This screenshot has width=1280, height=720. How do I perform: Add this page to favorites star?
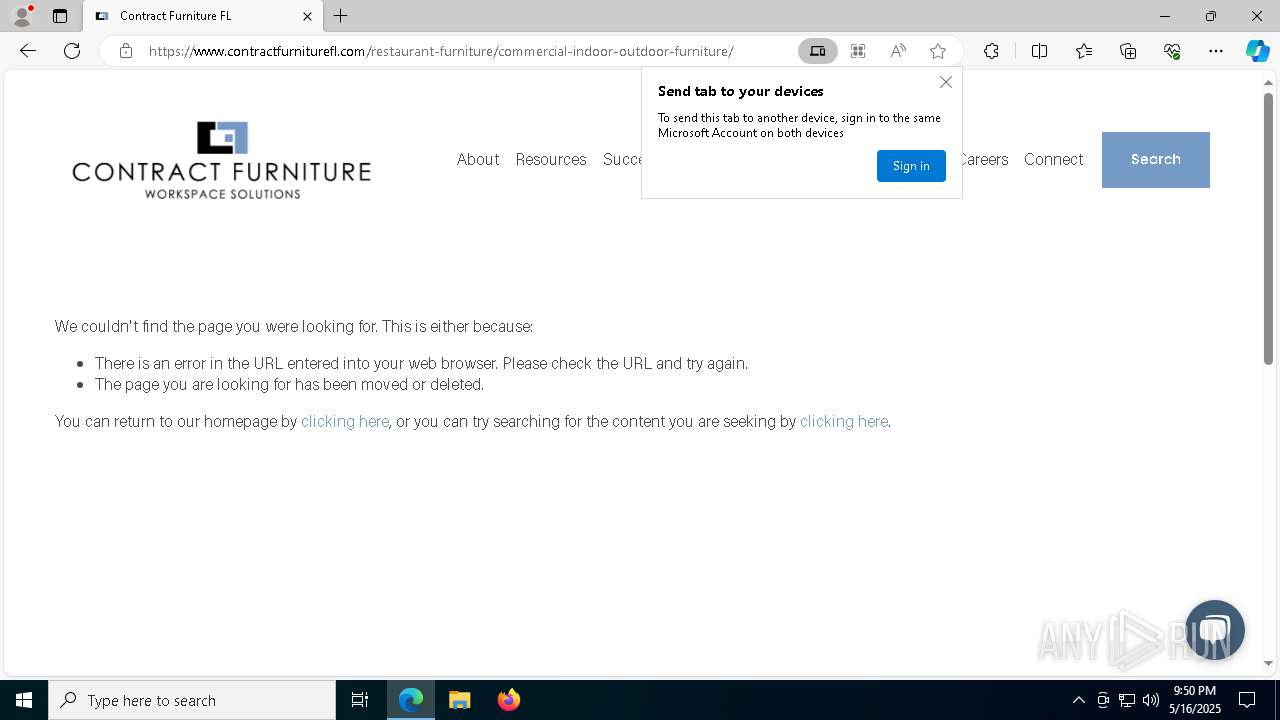[x=938, y=51]
